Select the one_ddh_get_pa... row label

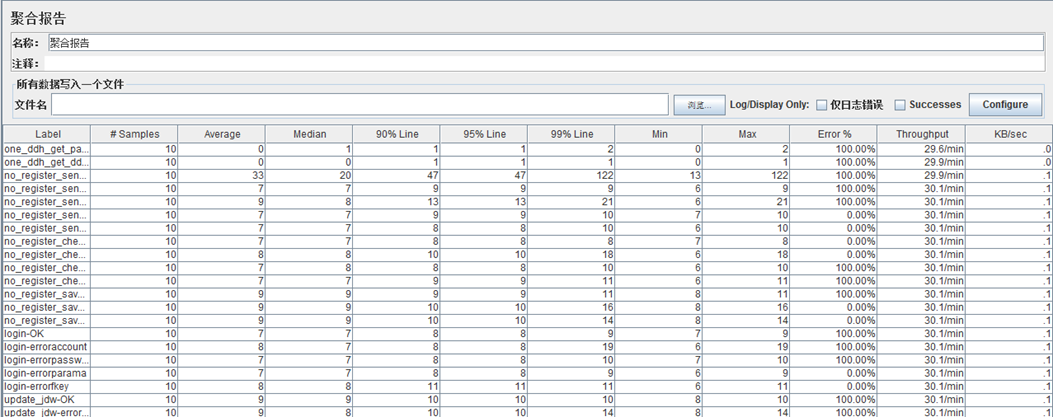[x=47, y=149]
